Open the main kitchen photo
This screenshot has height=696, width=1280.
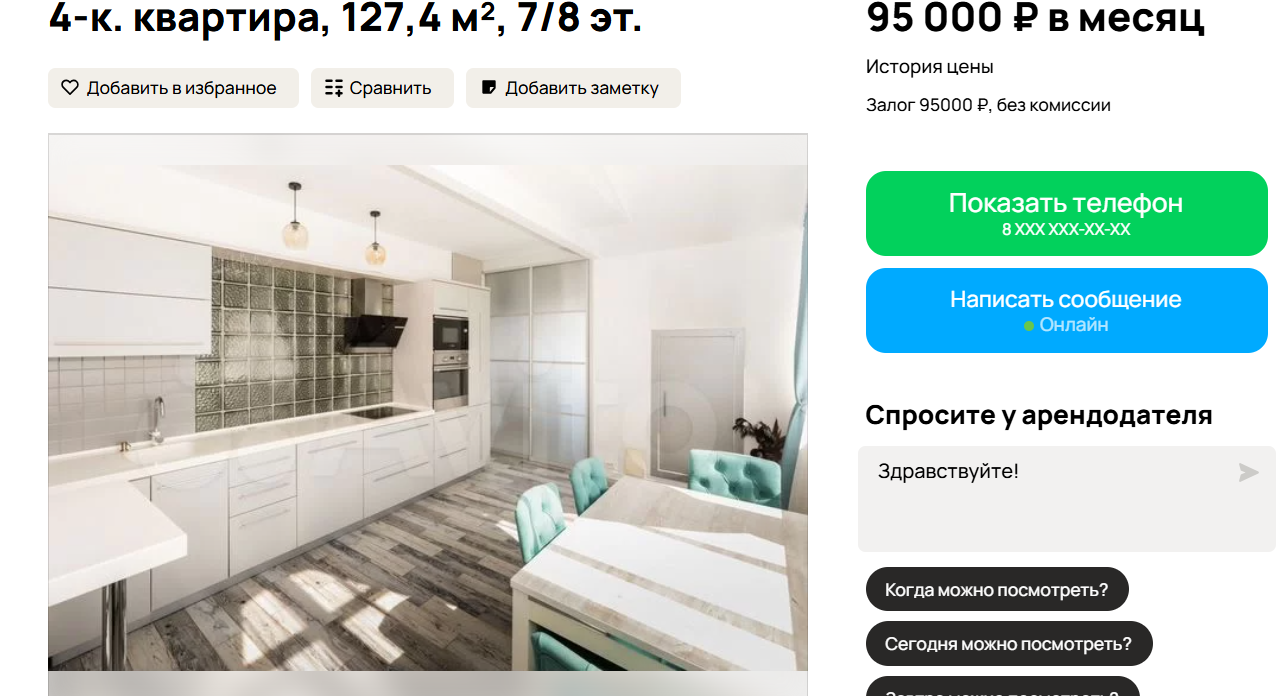[x=428, y=402]
